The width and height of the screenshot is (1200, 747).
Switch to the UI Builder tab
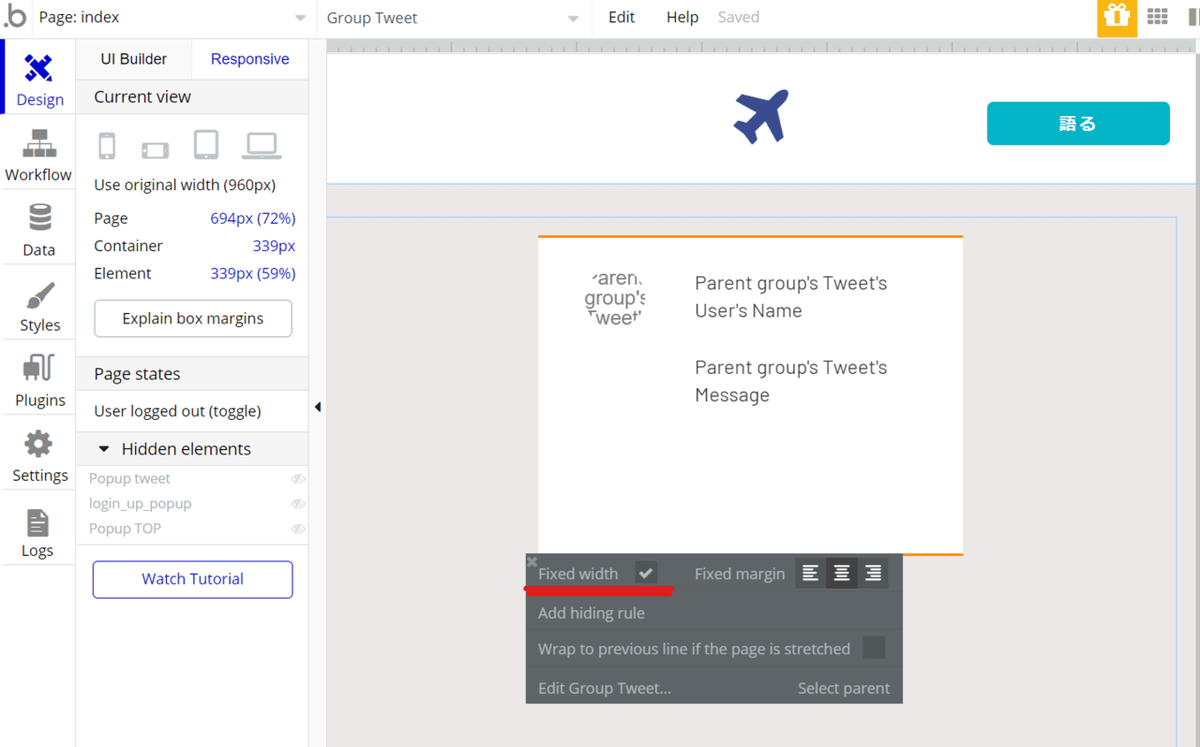point(134,59)
